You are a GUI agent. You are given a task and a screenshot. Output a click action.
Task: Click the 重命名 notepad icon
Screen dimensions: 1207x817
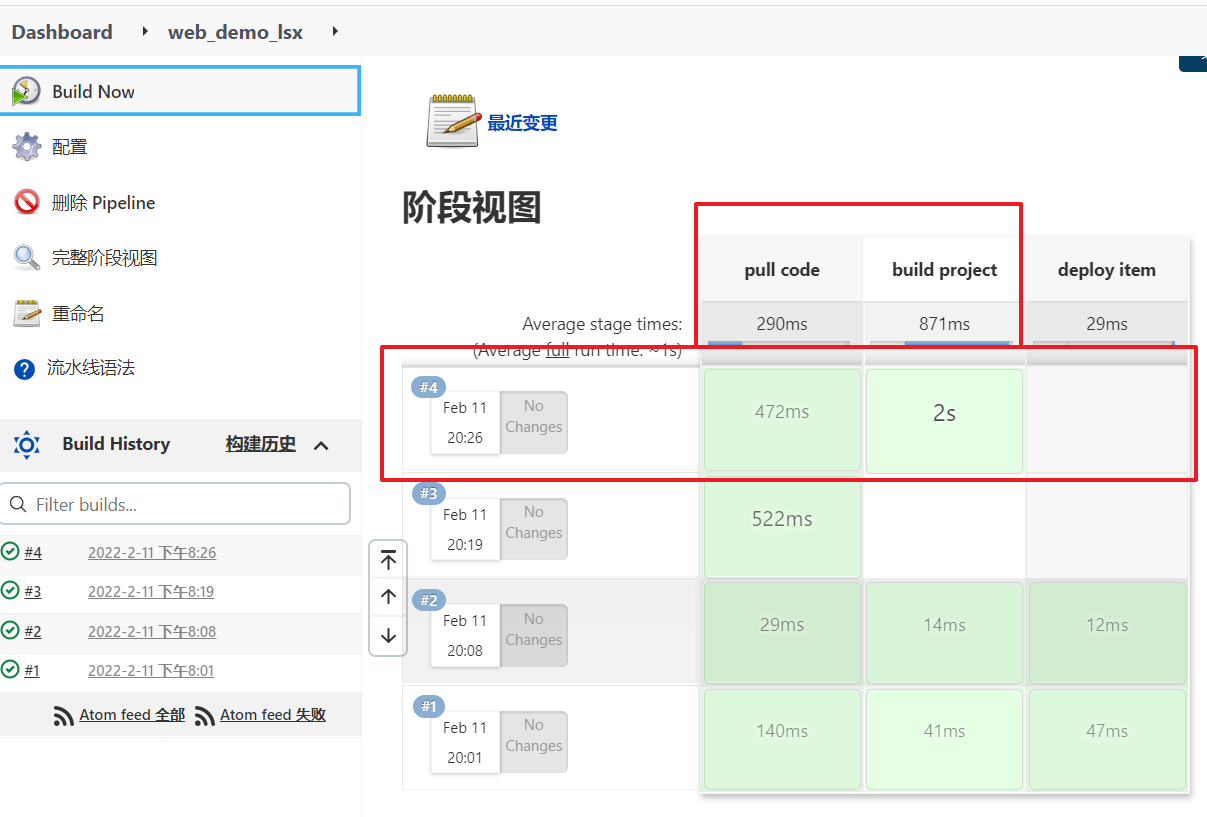coord(26,313)
